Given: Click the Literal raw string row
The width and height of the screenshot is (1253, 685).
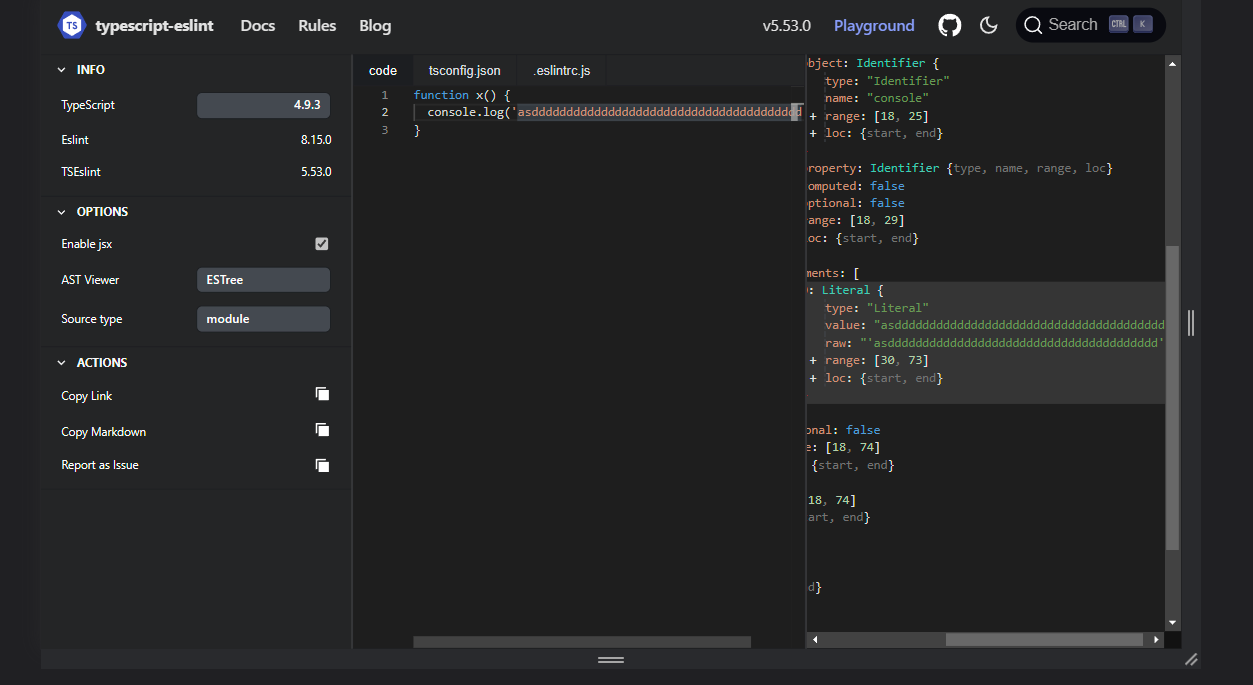Looking at the screenshot, I should click(x=995, y=343).
